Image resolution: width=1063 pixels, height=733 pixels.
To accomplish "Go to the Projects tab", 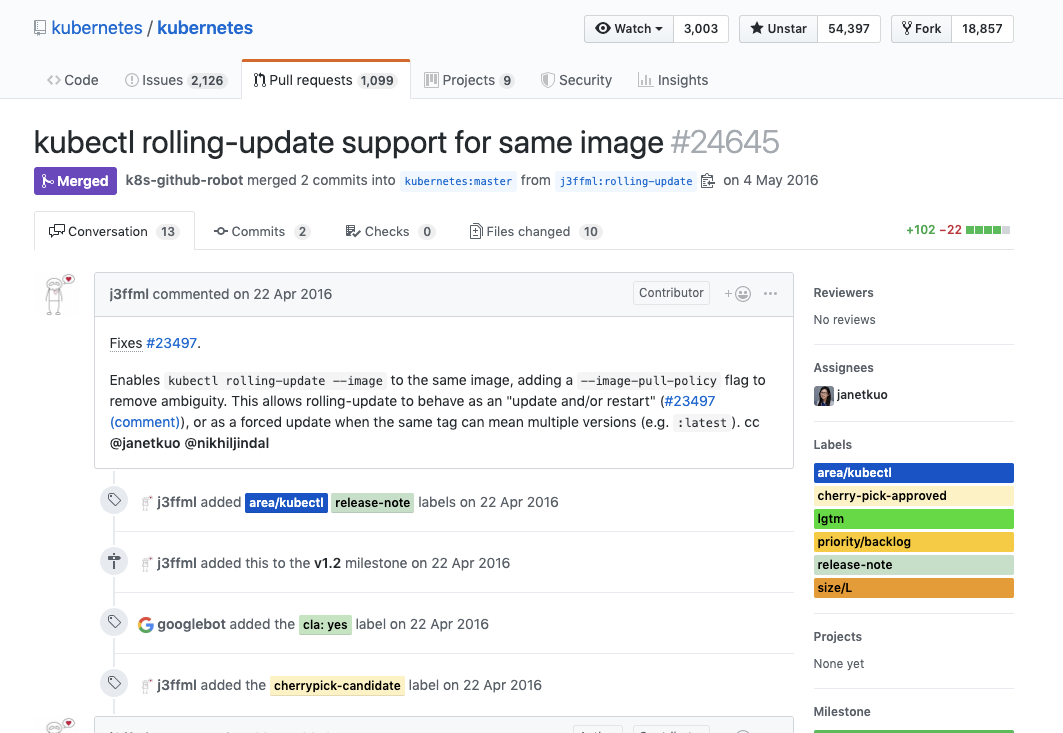I will point(469,80).
